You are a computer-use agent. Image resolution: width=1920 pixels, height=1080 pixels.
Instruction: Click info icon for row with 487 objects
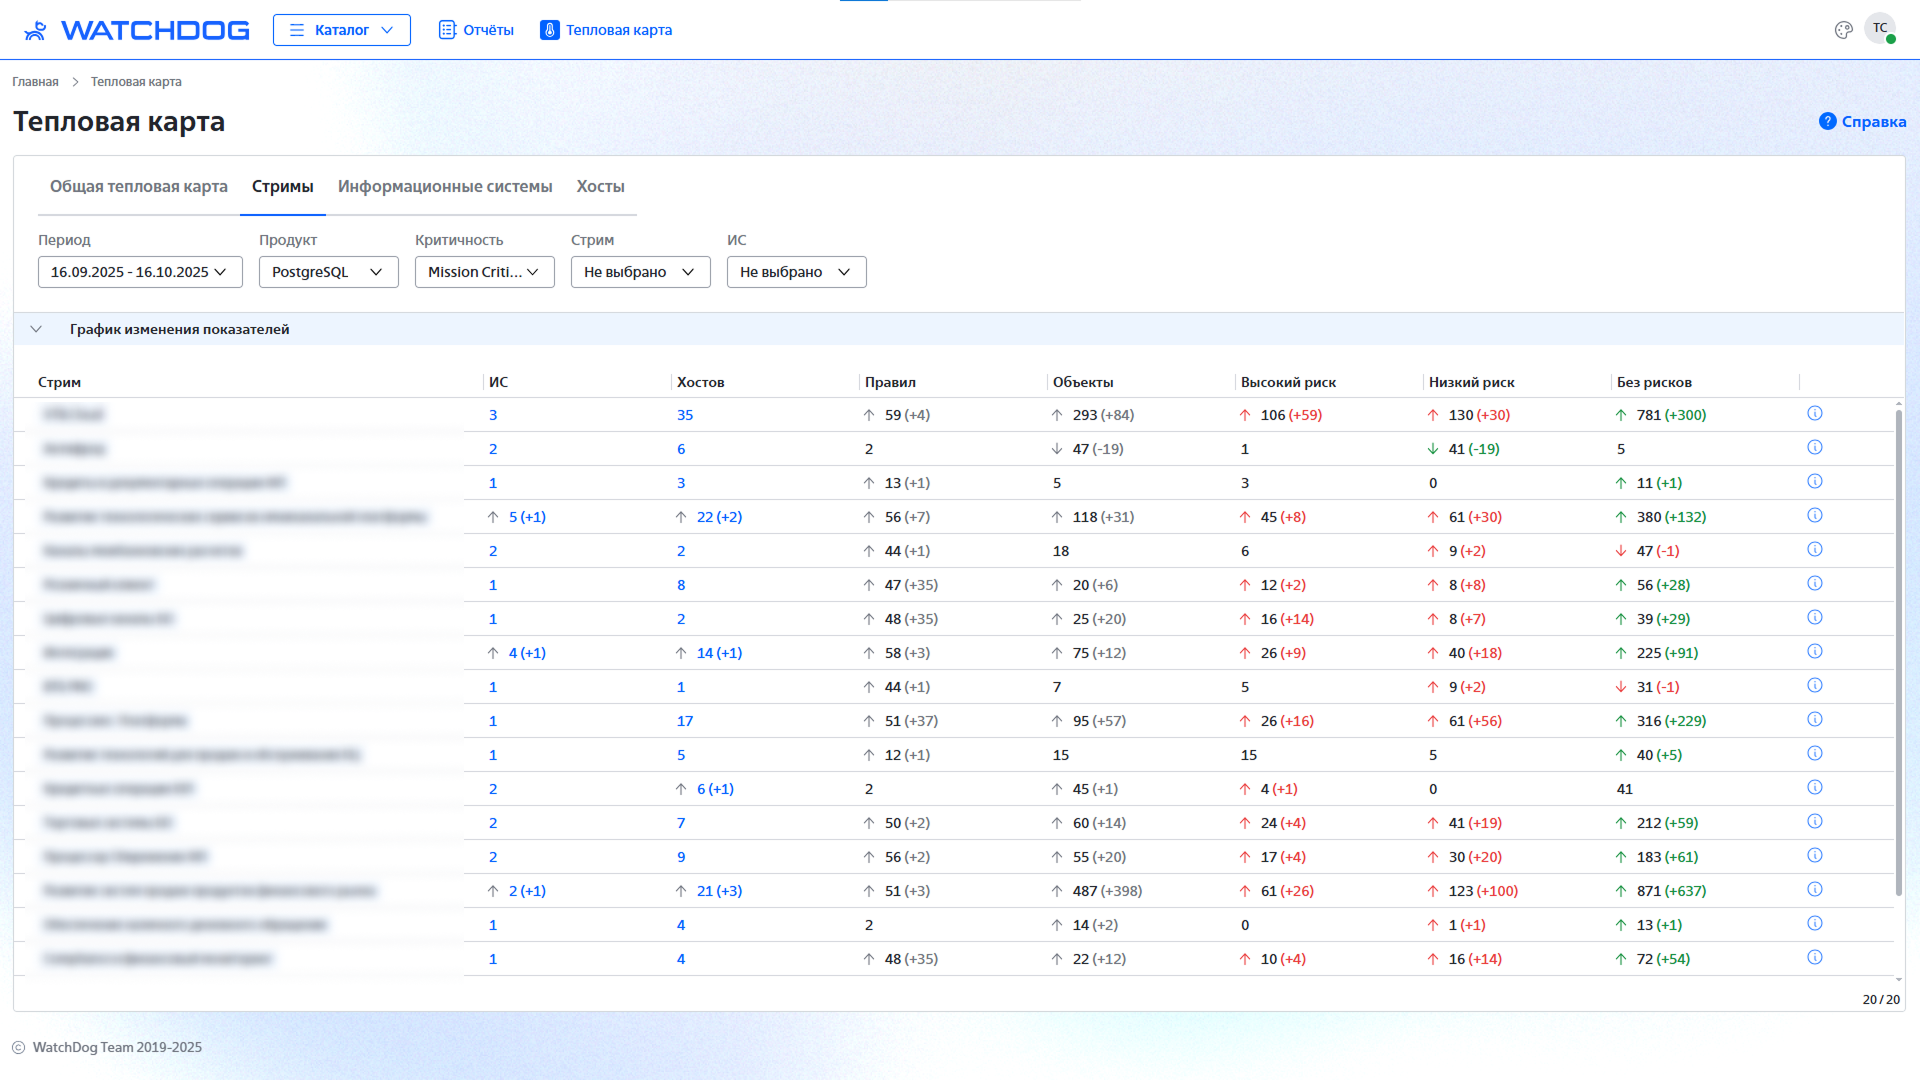(1815, 890)
